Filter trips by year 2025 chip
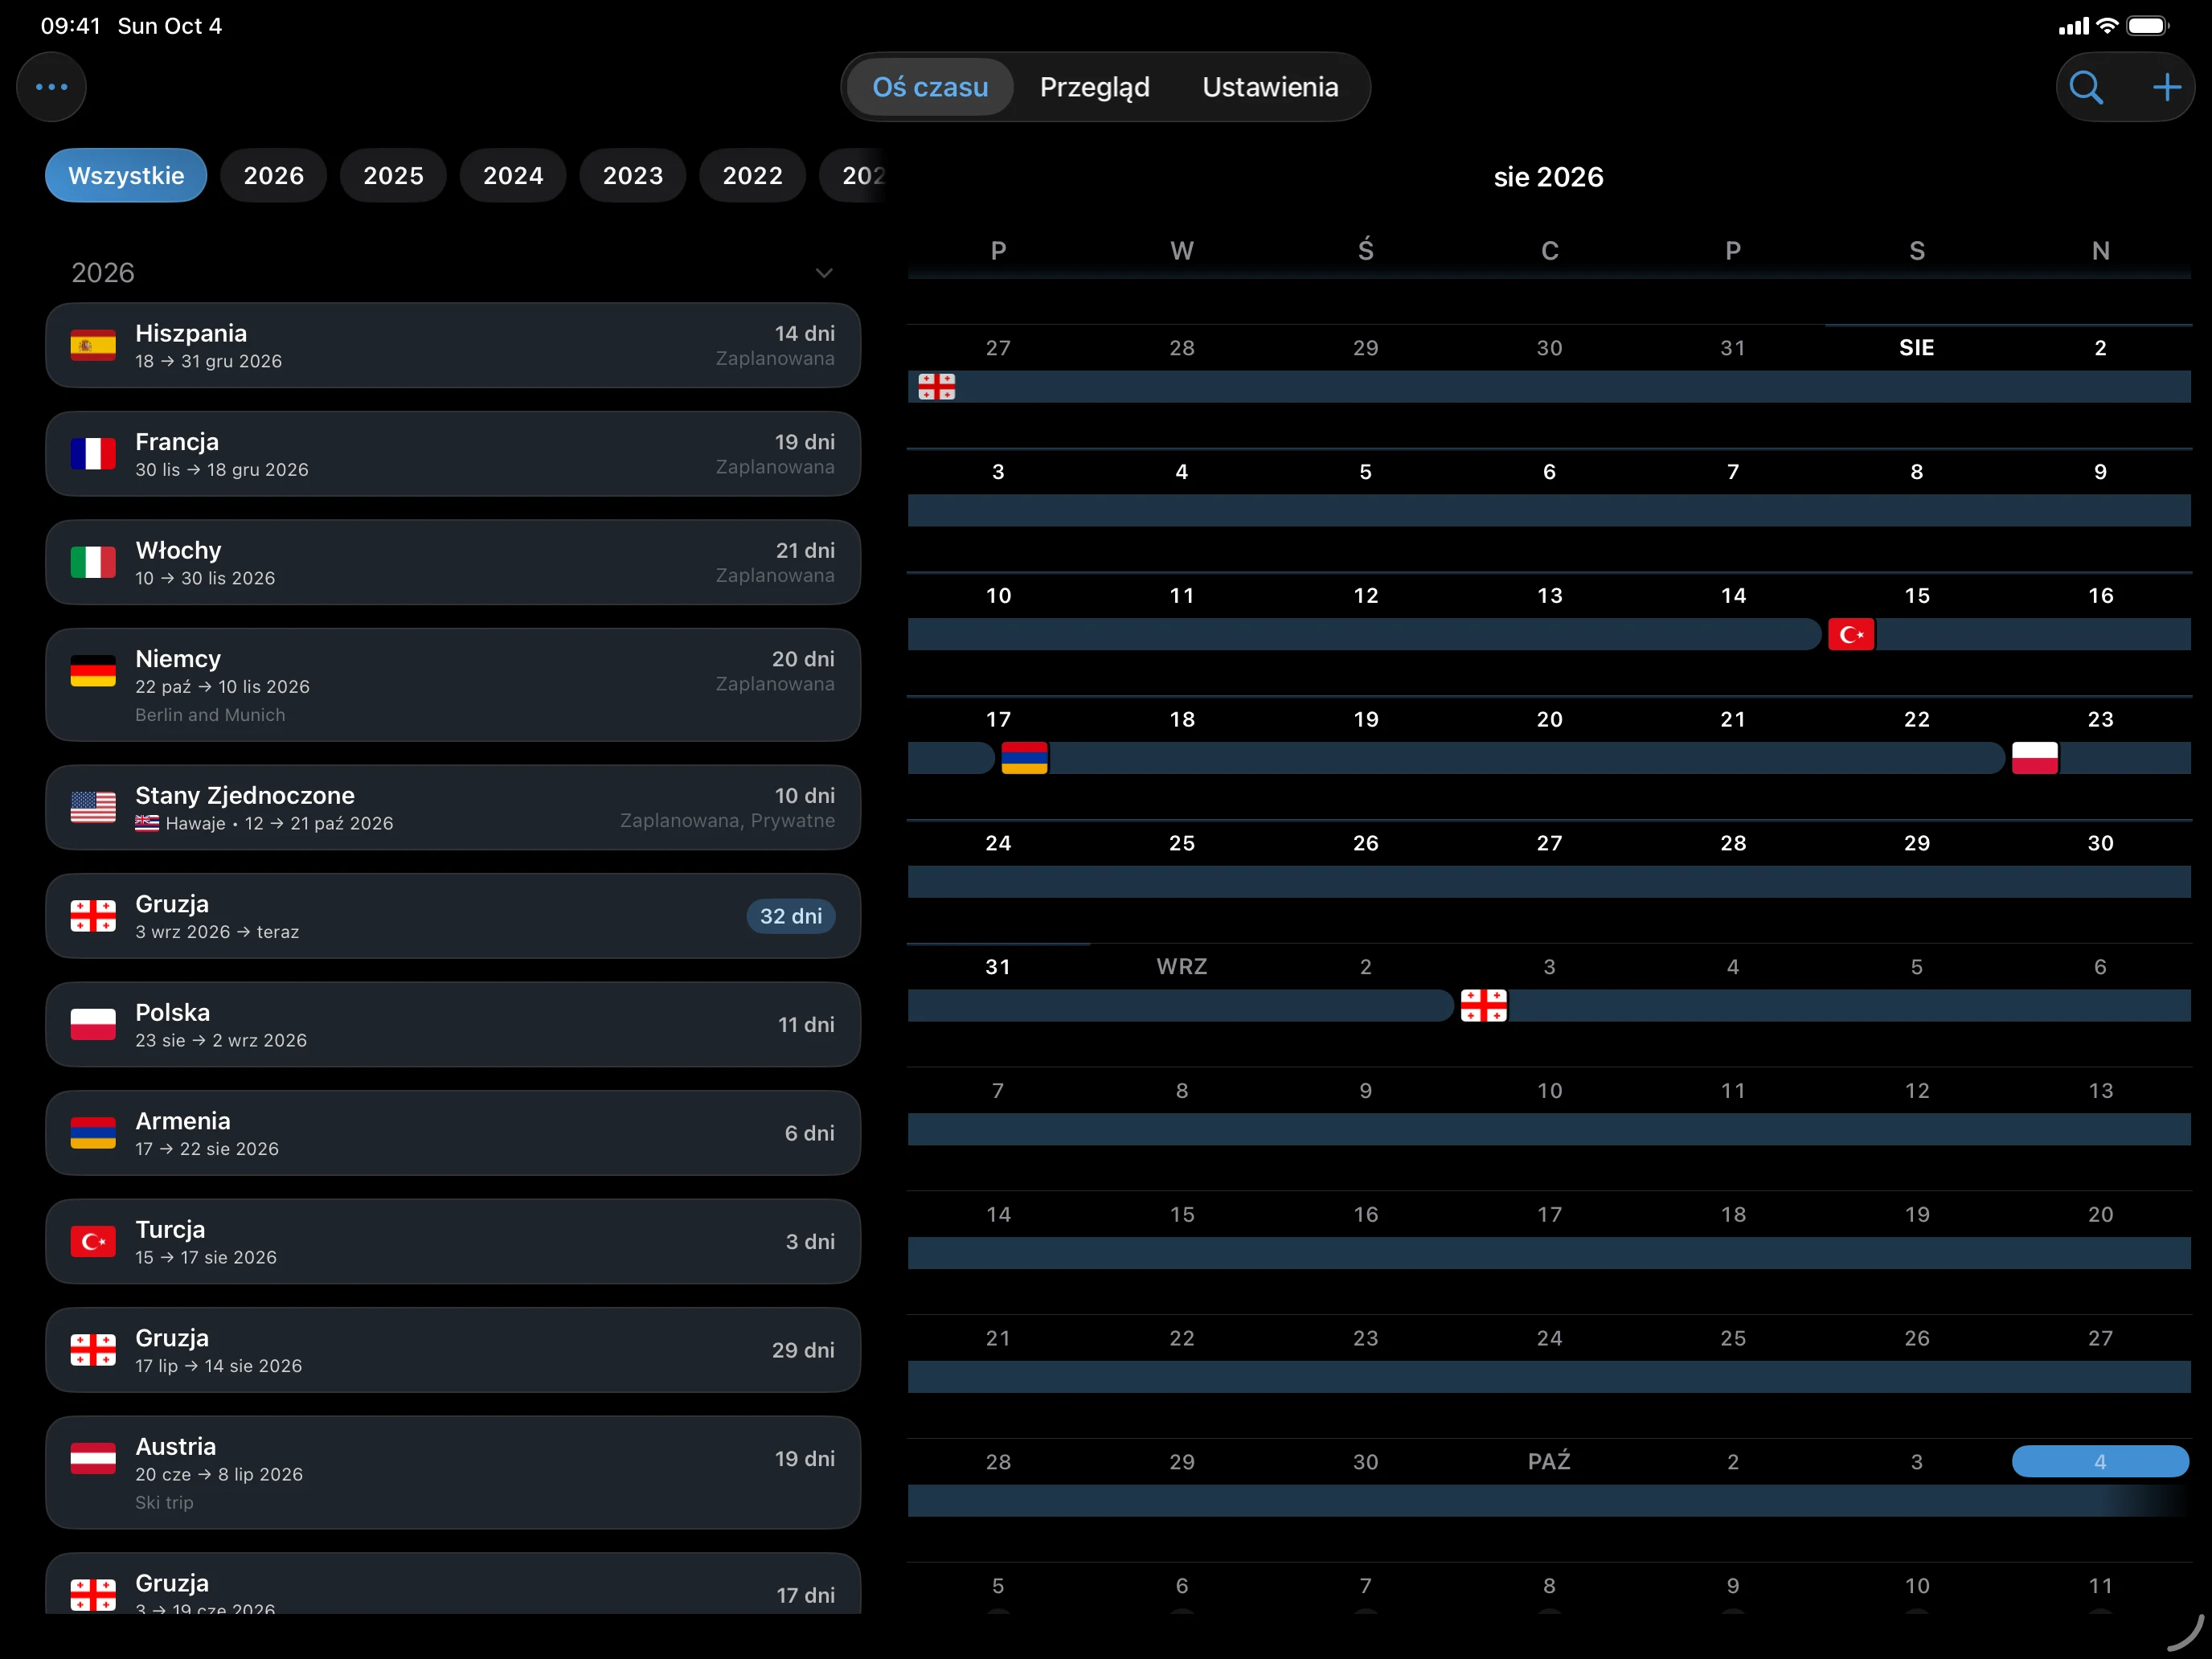Image resolution: width=2212 pixels, height=1659 pixels. (393, 176)
